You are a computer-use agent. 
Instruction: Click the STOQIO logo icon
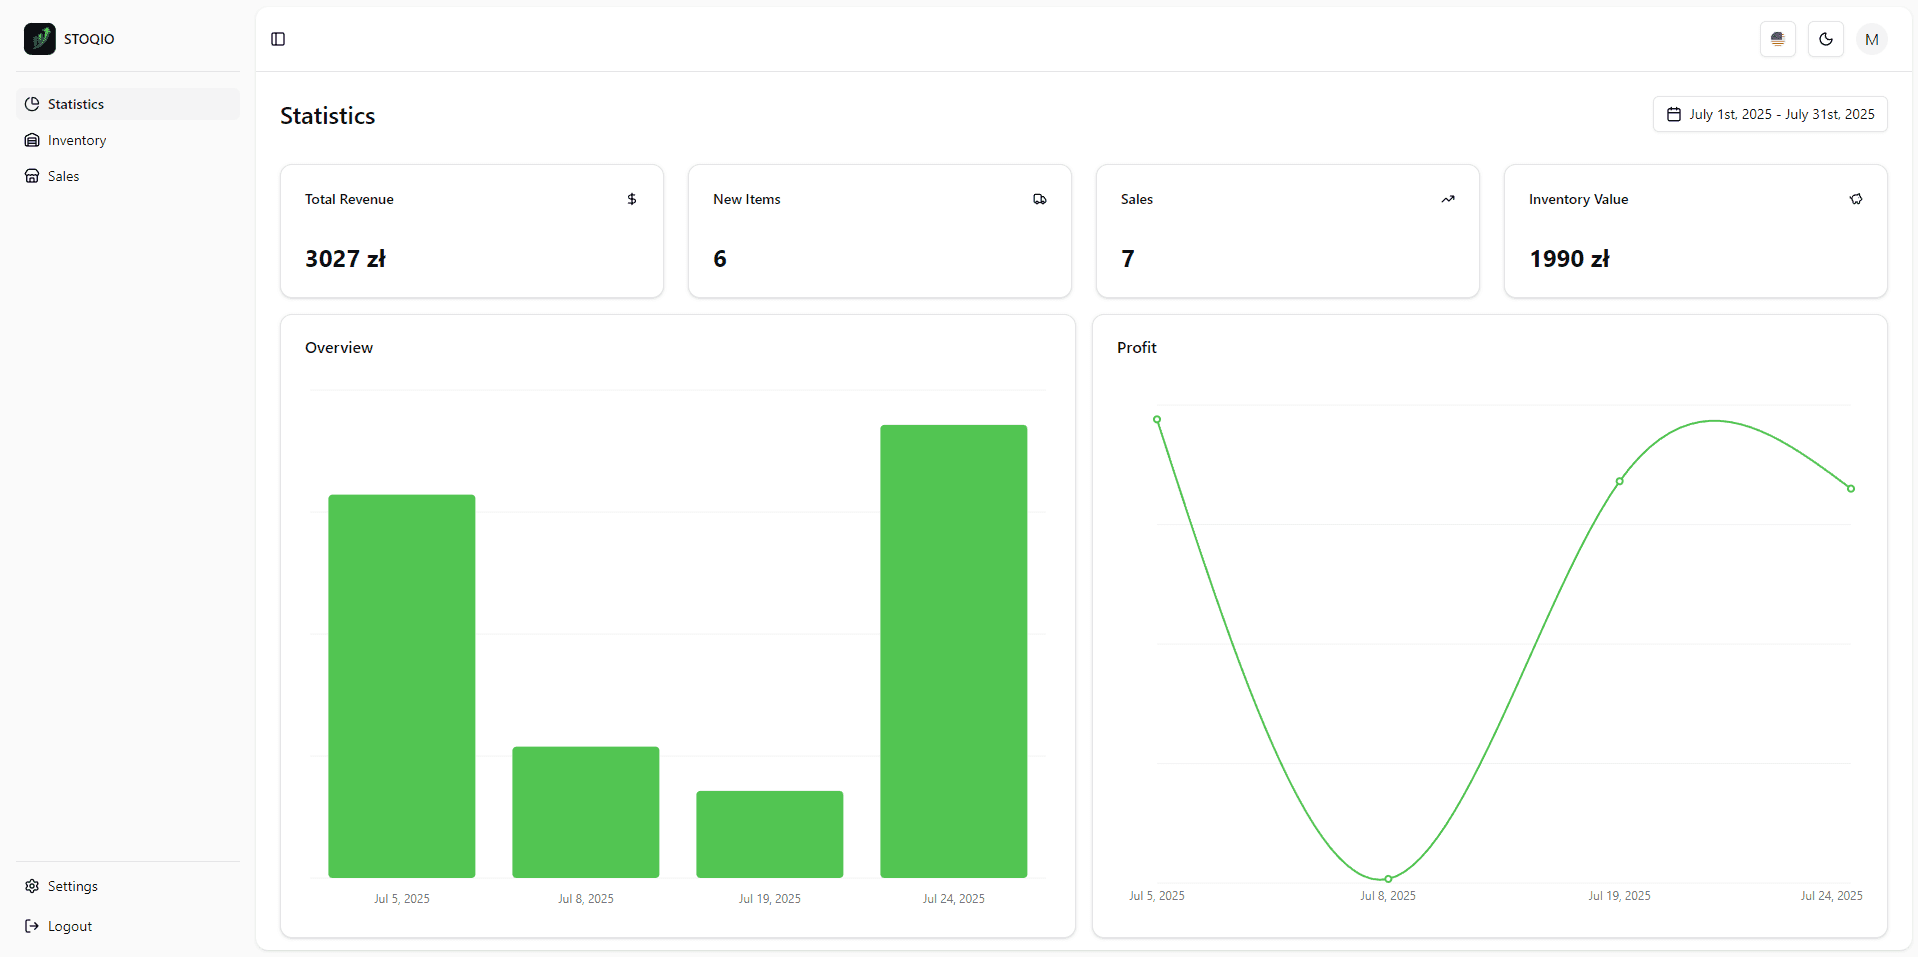tap(40, 39)
